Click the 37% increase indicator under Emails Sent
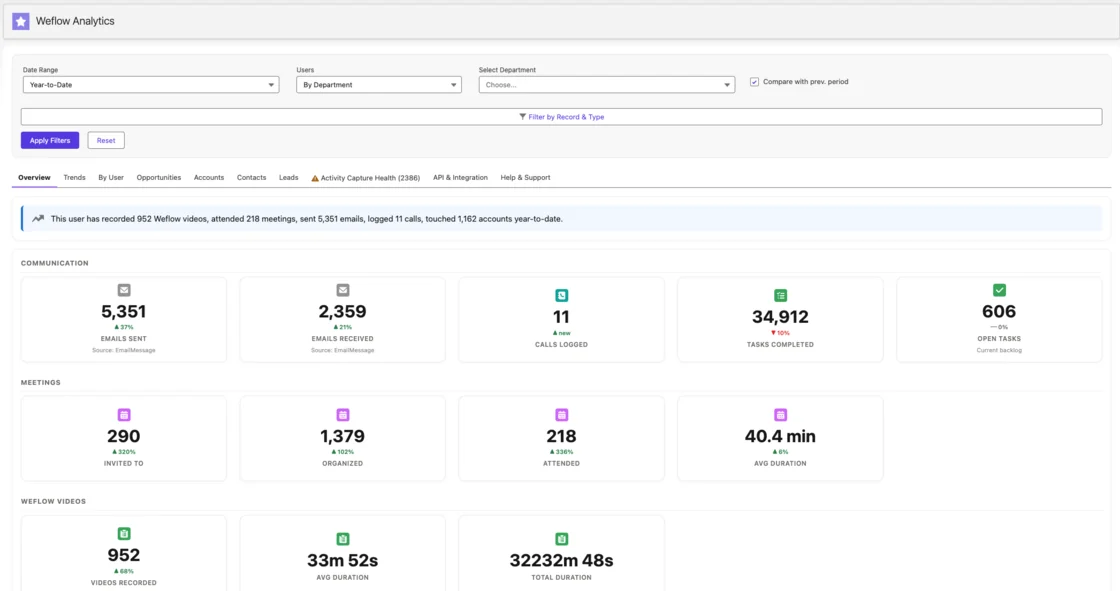Screen dimensions: 1120x591 point(124,327)
